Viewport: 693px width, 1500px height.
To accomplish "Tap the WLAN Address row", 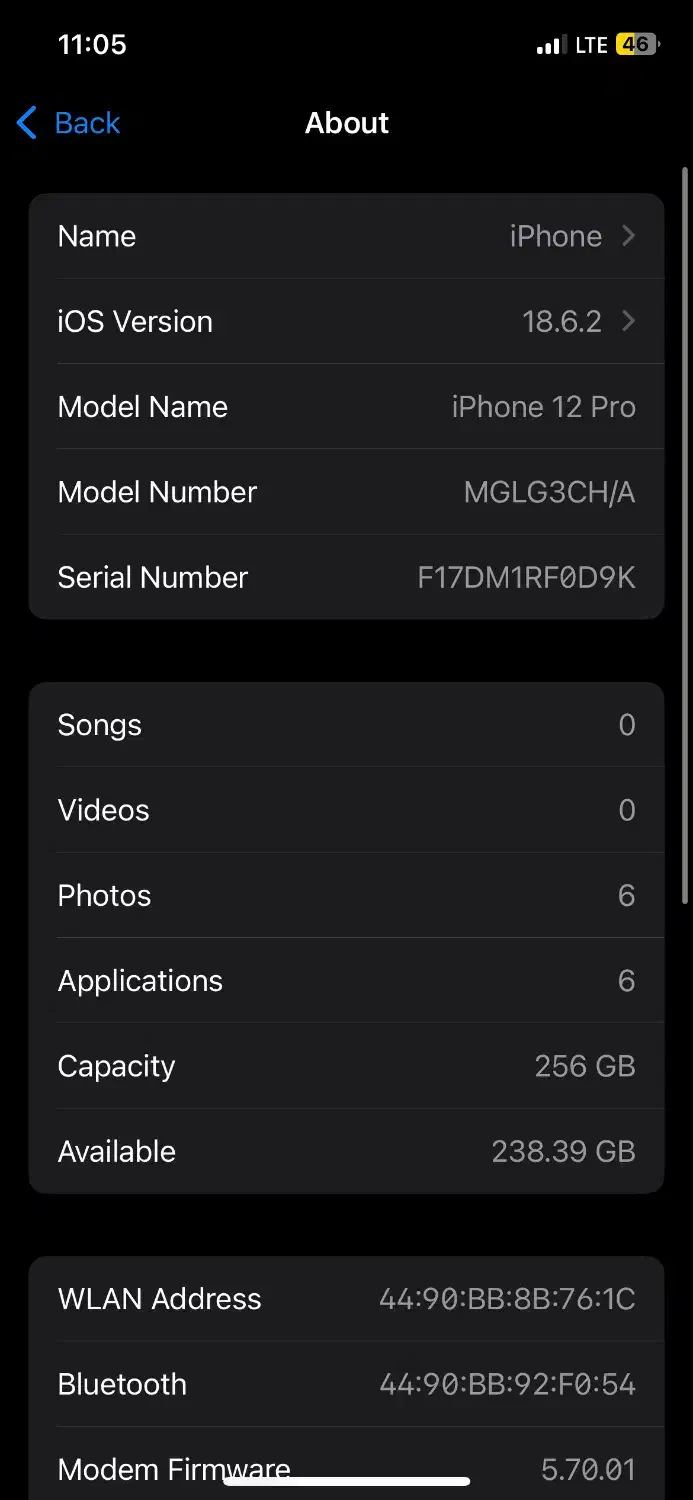I will [346, 1299].
